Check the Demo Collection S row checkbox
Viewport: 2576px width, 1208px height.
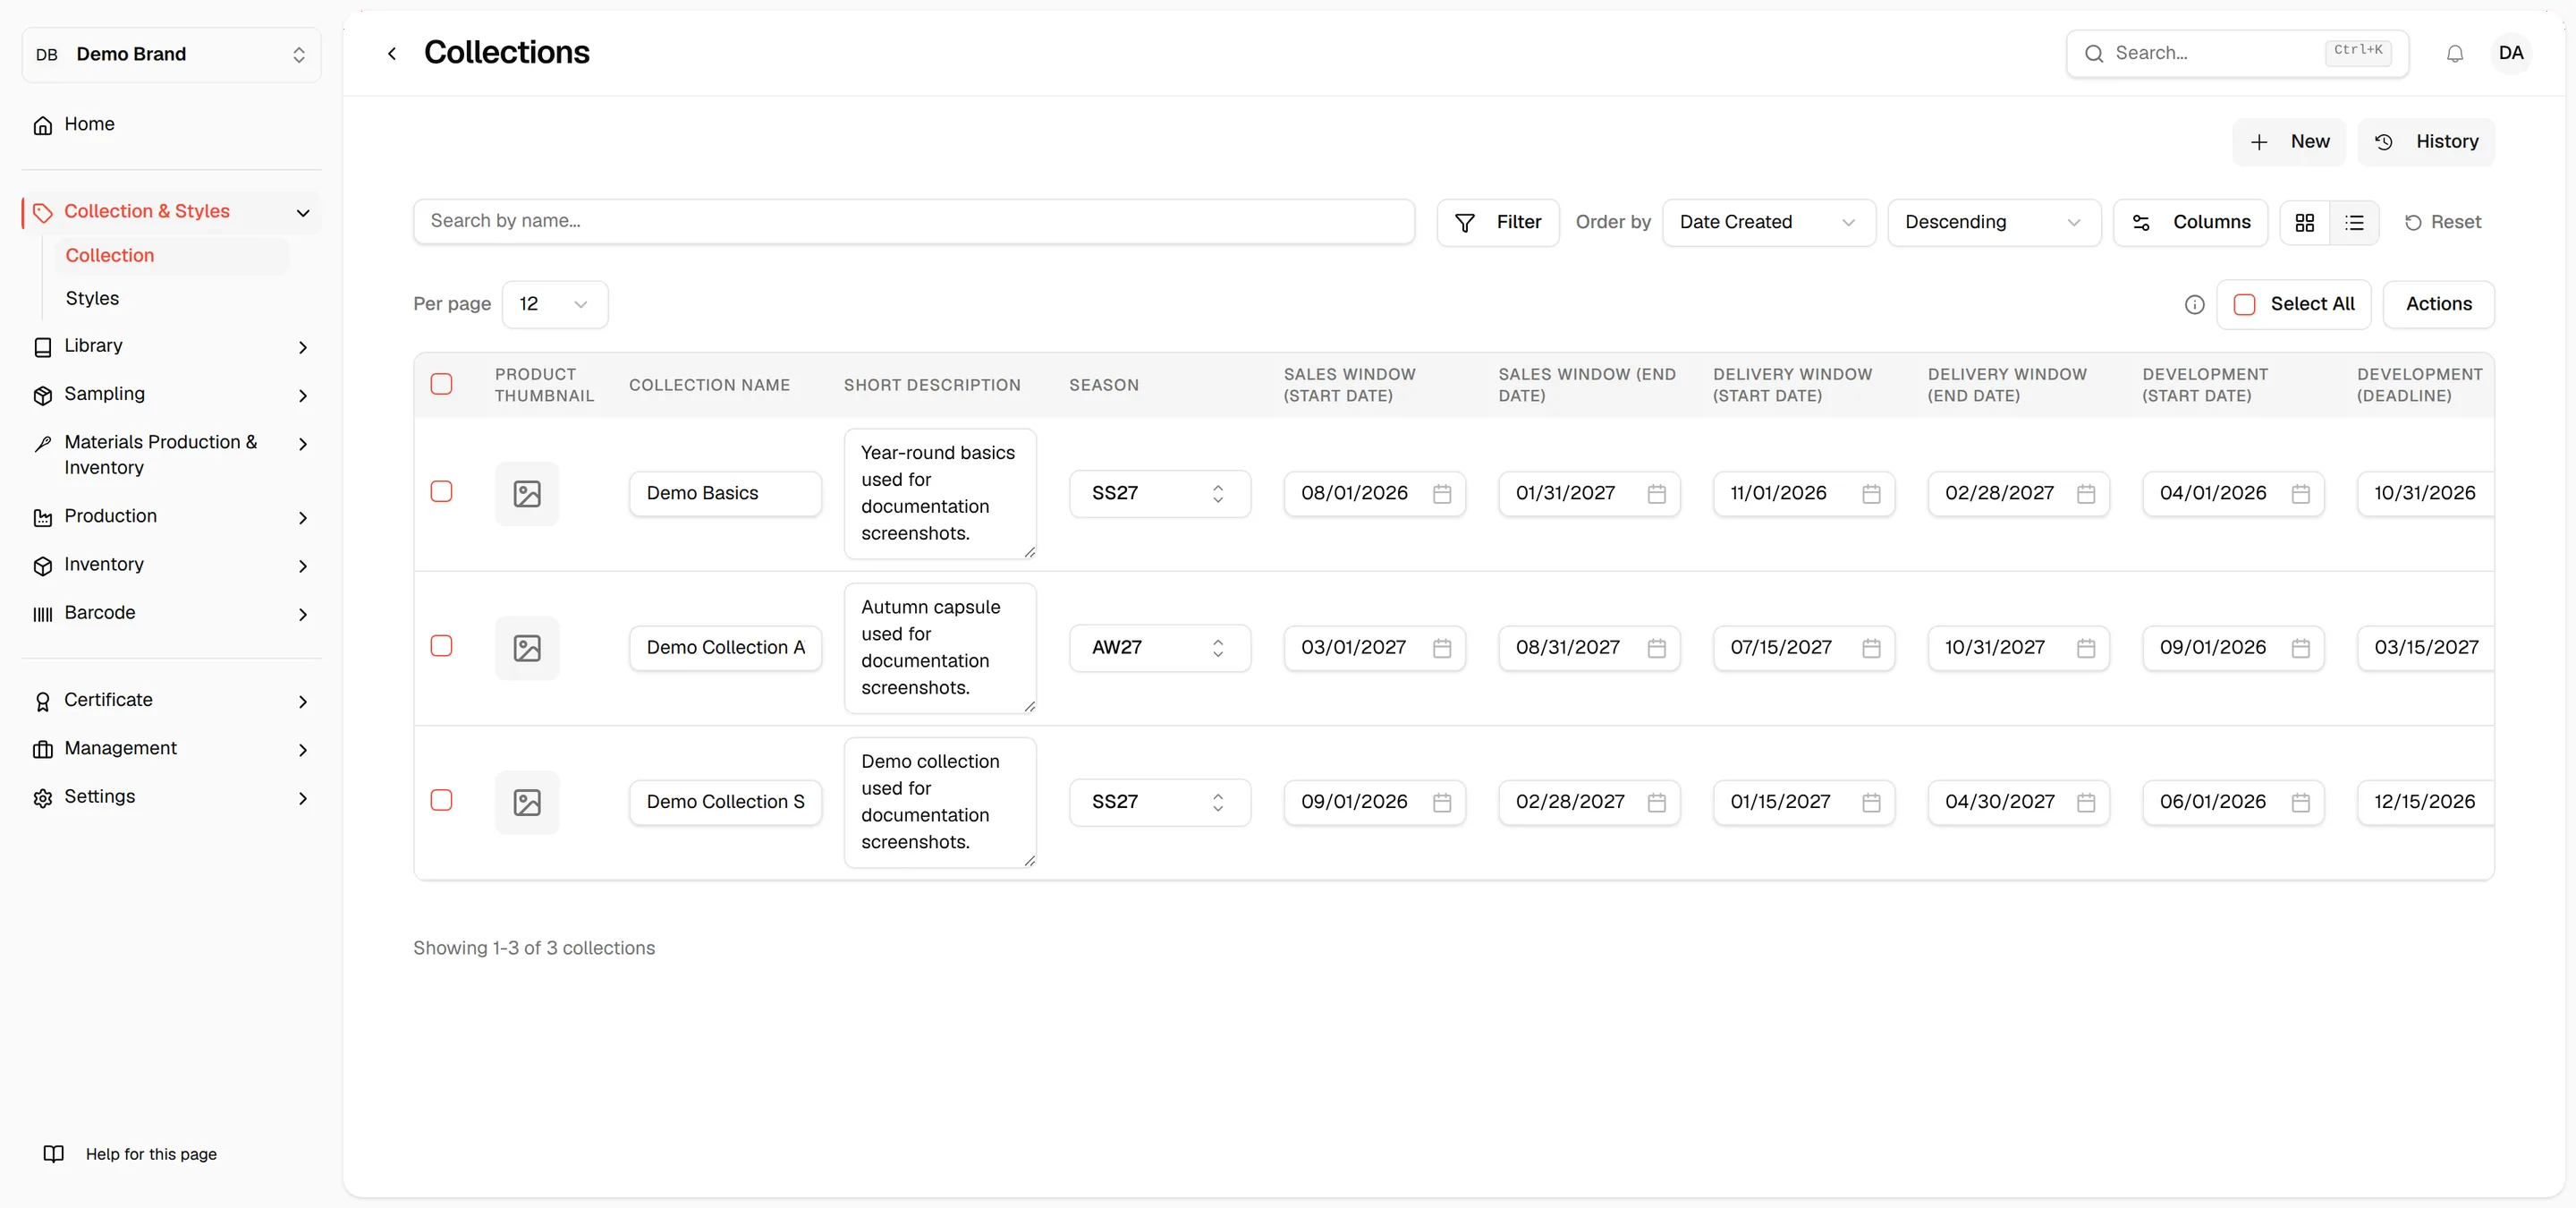click(x=441, y=800)
